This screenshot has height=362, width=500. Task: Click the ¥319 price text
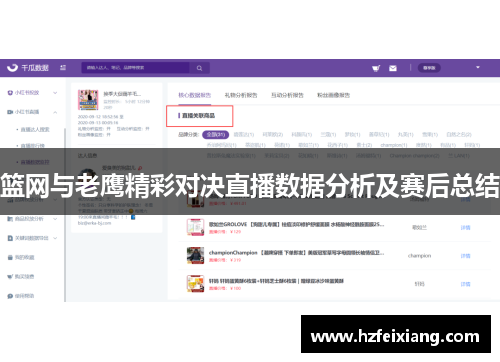click(x=236, y=260)
